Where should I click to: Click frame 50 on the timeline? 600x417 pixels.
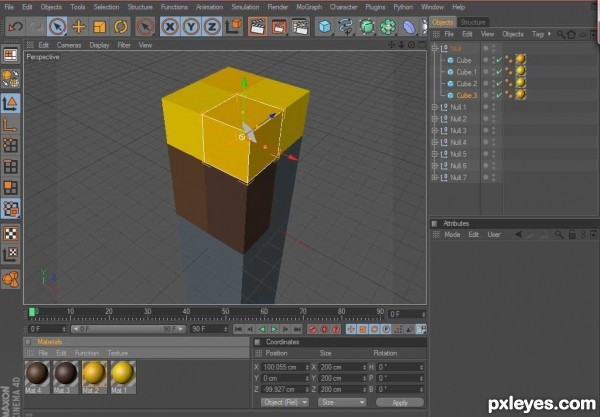point(225,314)
